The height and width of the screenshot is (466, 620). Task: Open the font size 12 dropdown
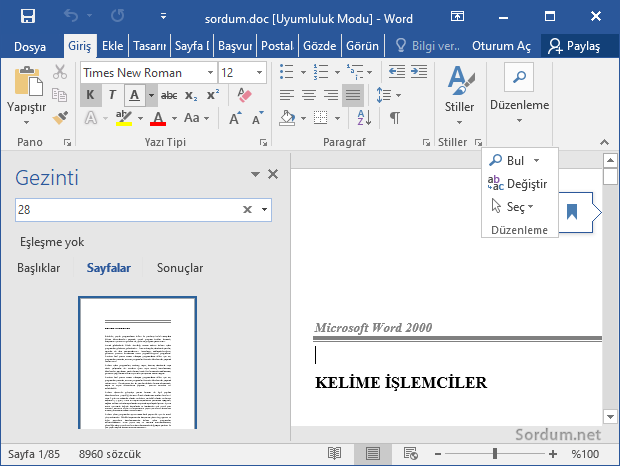259,72
